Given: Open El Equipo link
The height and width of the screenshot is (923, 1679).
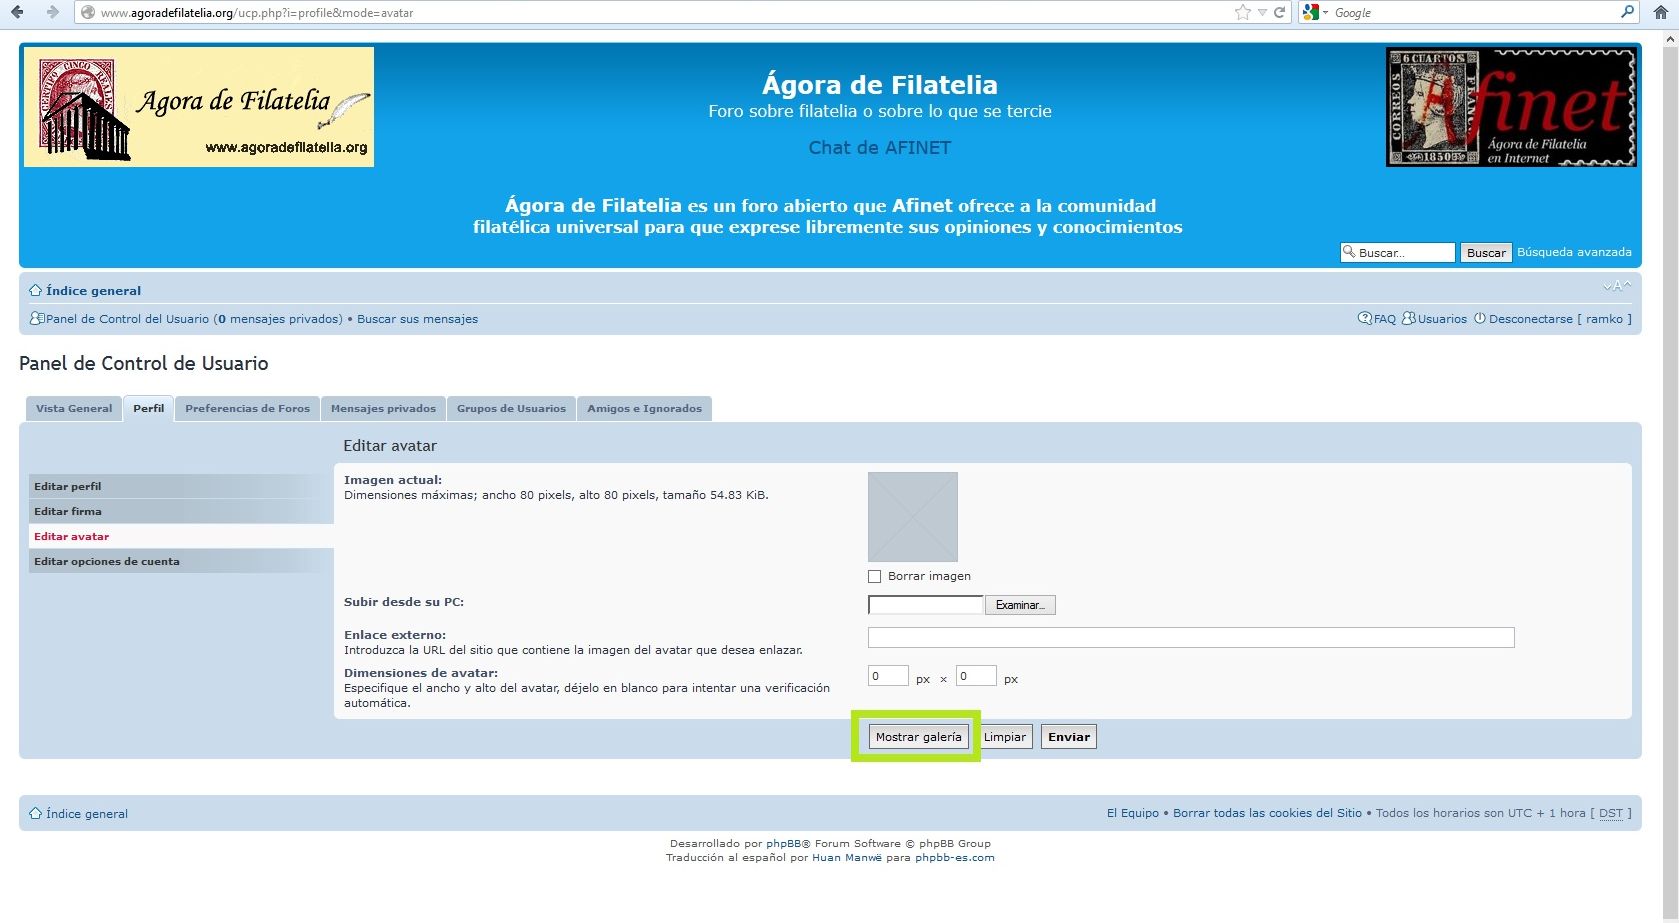Looking at the screenshot, I should (1133, 813).
